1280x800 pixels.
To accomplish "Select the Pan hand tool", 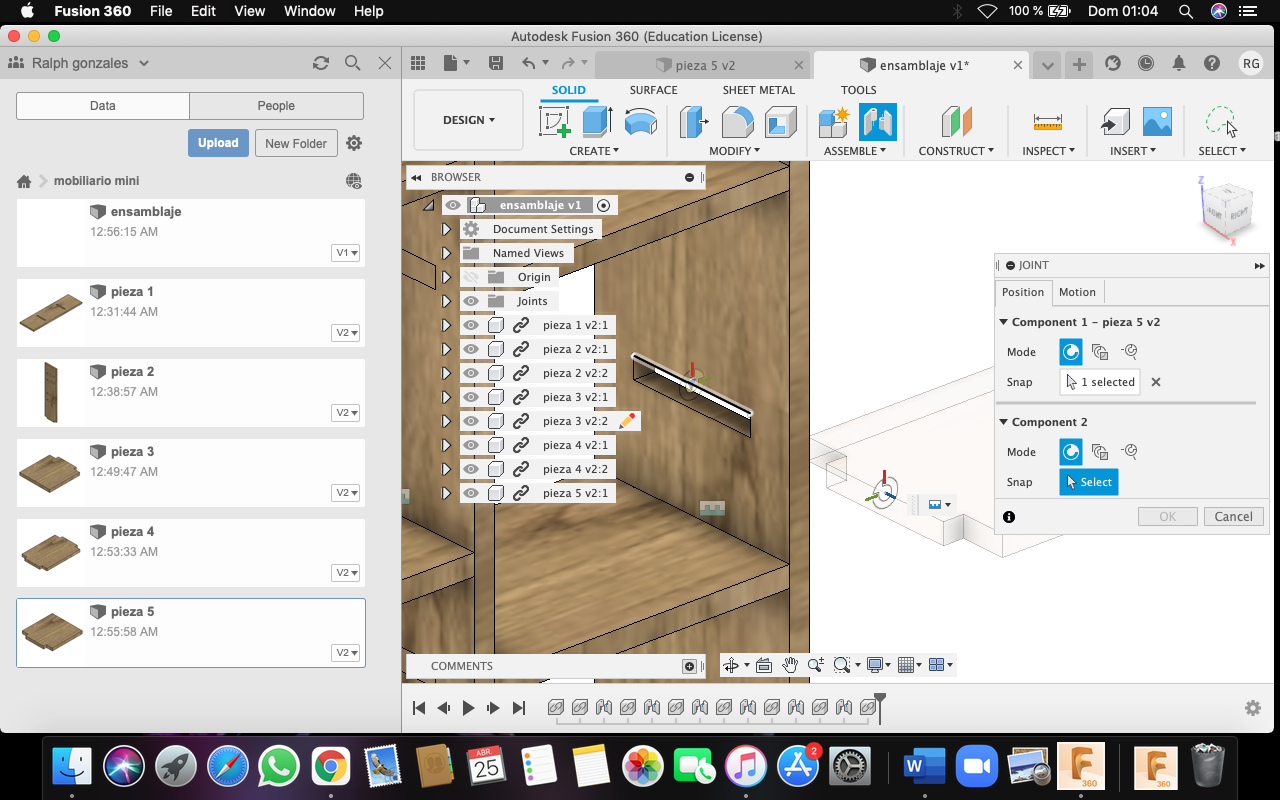I will point(790,665).
